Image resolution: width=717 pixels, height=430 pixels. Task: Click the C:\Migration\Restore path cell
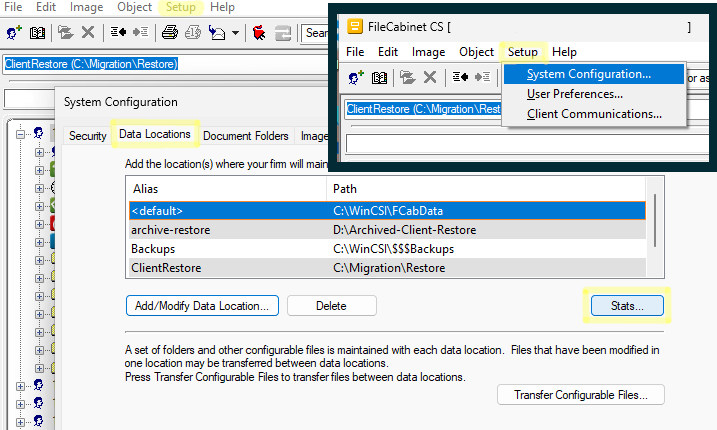click(389, 268)
